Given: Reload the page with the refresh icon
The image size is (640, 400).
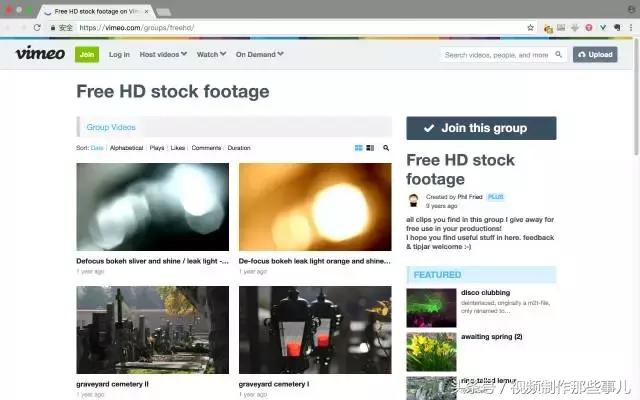Looking at the screenshot, I should tap(38, 28).
